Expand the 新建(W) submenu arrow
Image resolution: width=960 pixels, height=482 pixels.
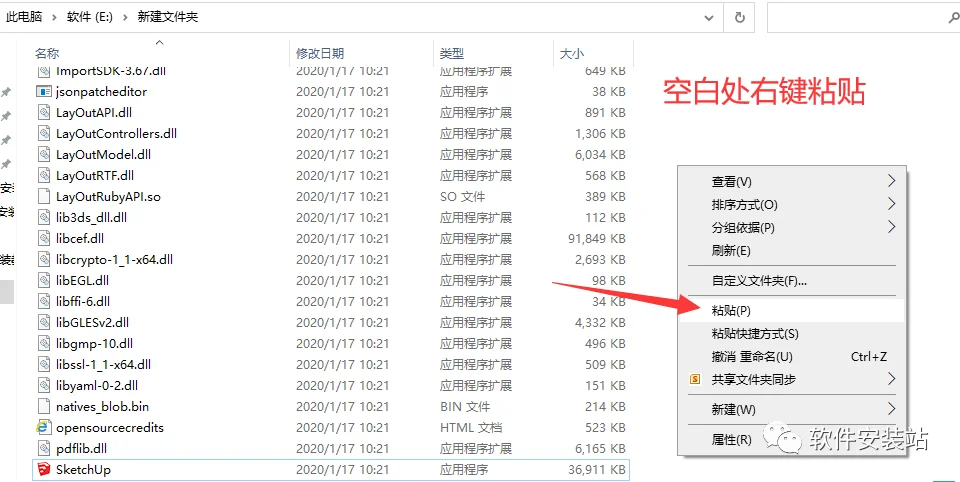click(891, 409)
